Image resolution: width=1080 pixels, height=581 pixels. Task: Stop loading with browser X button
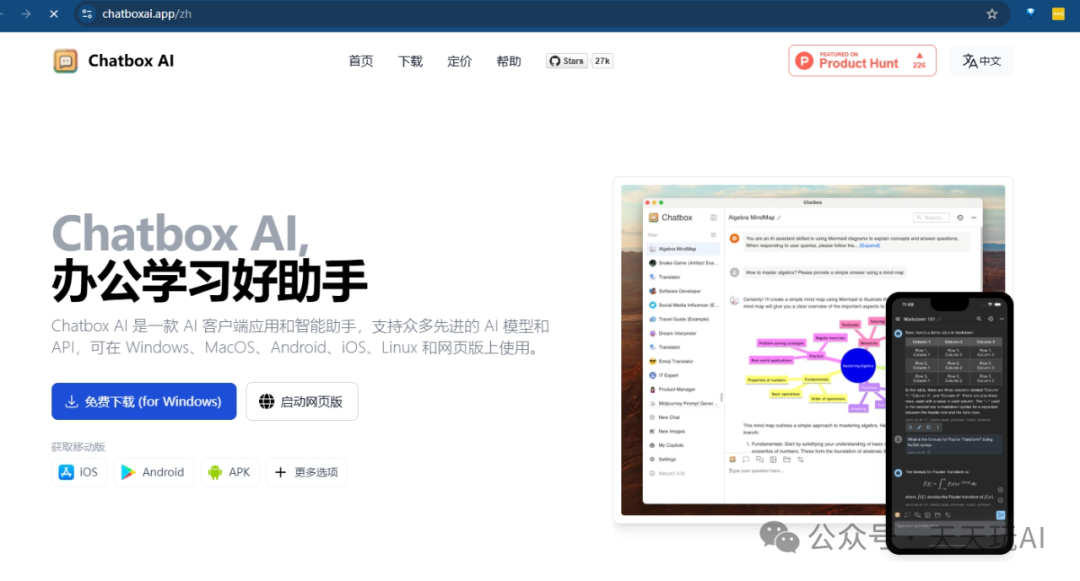pos(54,14)
